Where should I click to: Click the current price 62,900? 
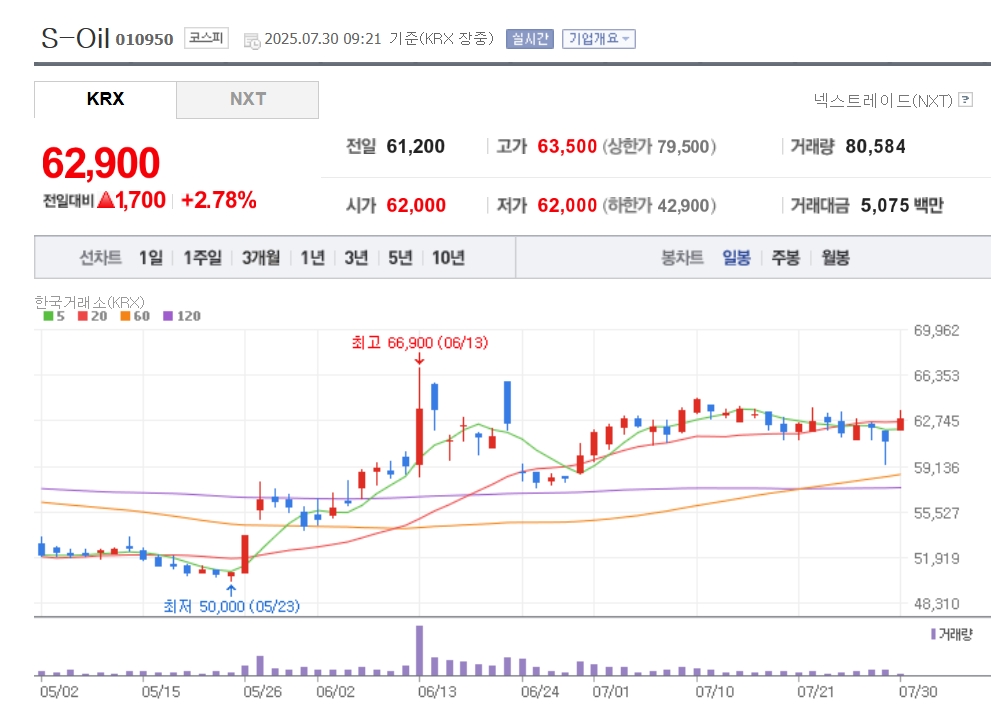click(101, 163)
